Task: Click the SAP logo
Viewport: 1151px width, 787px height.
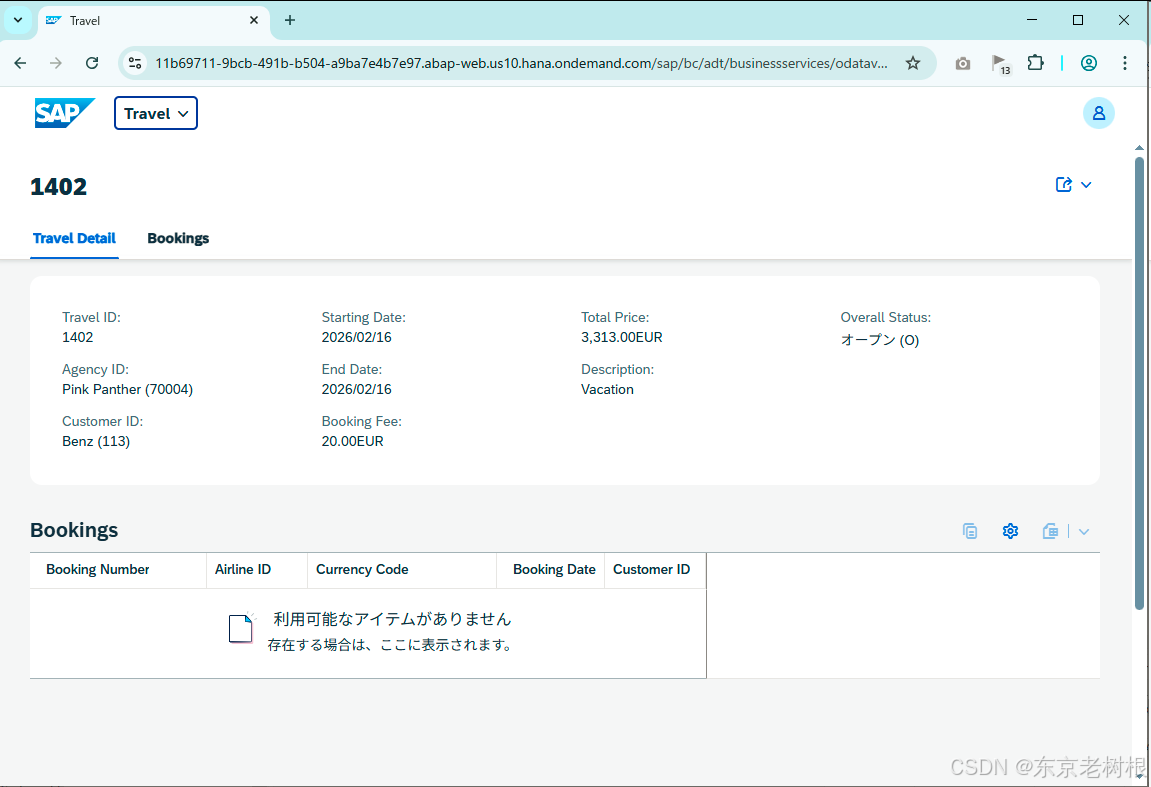Action: [65, 113]
